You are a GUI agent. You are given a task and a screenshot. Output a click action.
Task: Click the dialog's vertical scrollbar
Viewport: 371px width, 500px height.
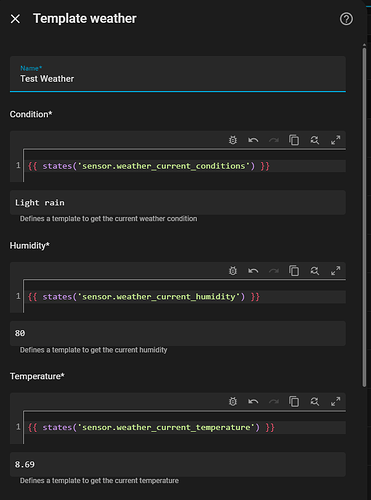364,217
